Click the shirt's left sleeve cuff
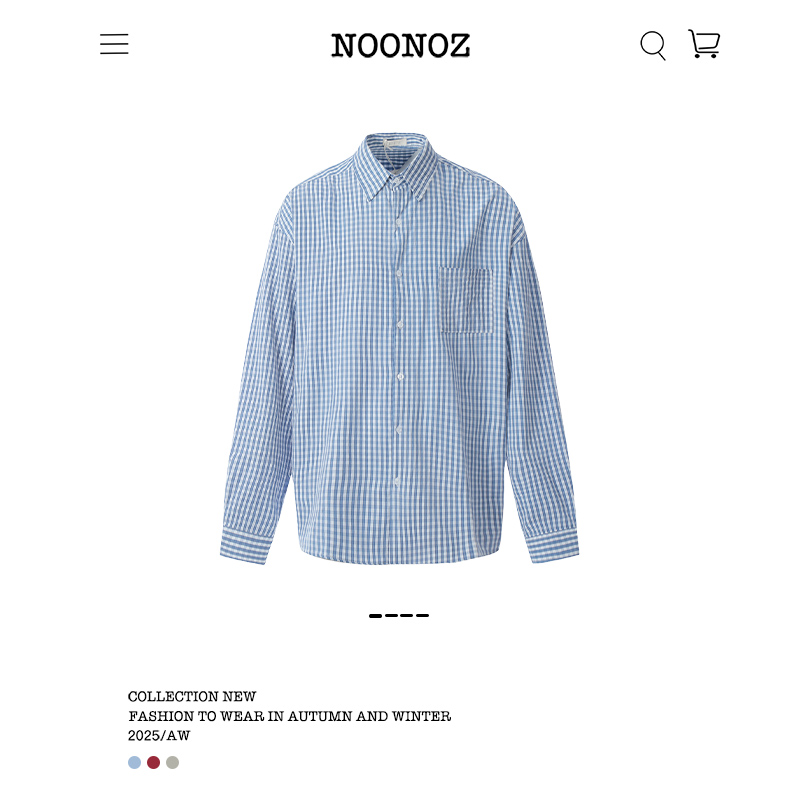Screen dimensions: 800x800 coord(245,546)
